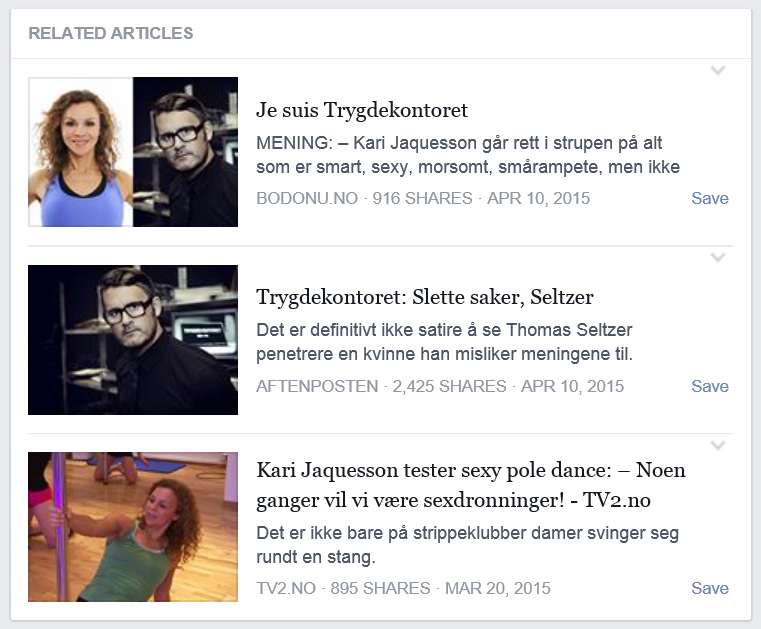Click the AFTENPOSTEN source label
The width and height of the screenshot is (761, 629).
[317, 386]
